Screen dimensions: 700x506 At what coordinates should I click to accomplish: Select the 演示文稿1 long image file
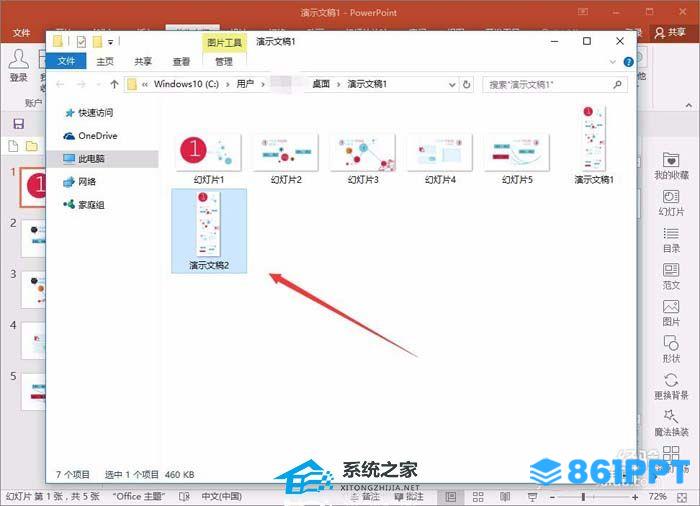(x=594, y=145)
